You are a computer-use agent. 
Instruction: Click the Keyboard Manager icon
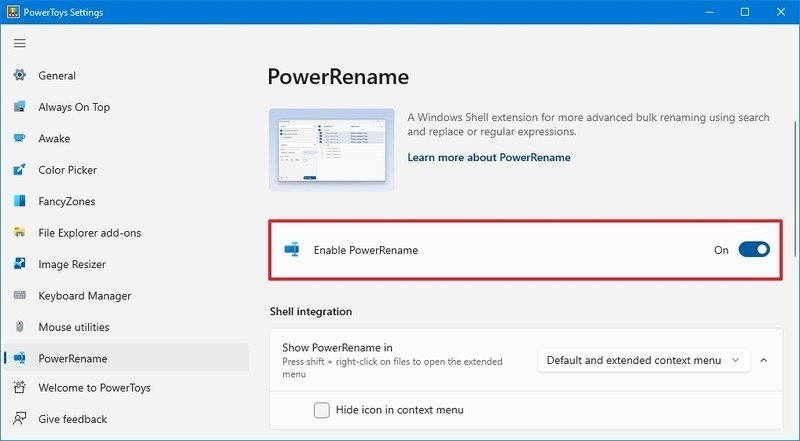(19, 296)
